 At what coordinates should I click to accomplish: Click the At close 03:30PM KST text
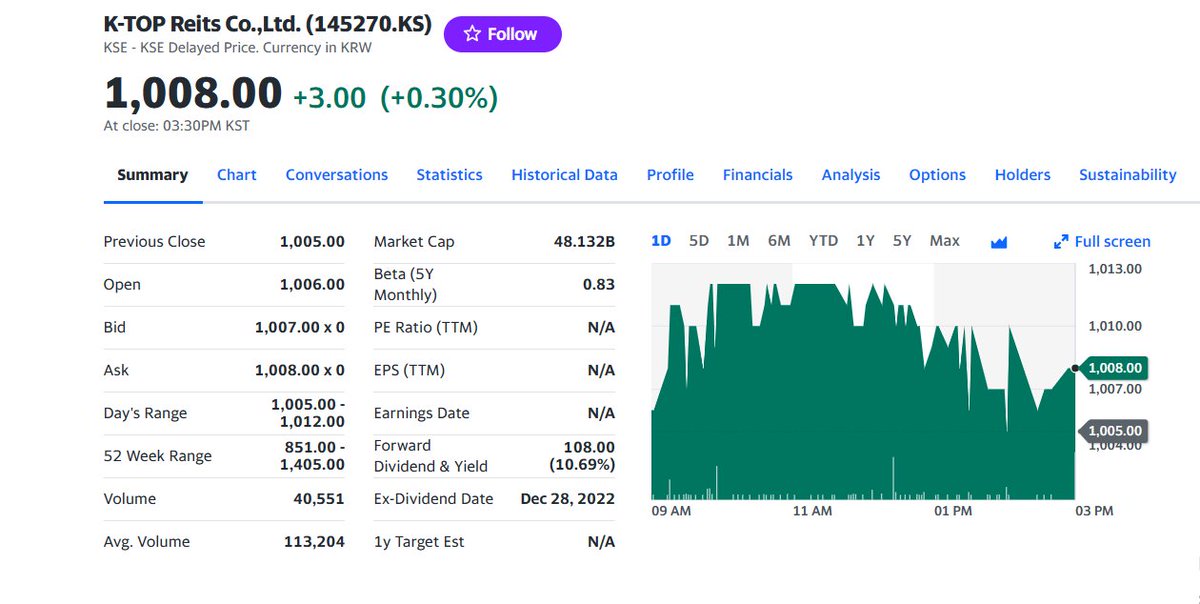[177, 126]
